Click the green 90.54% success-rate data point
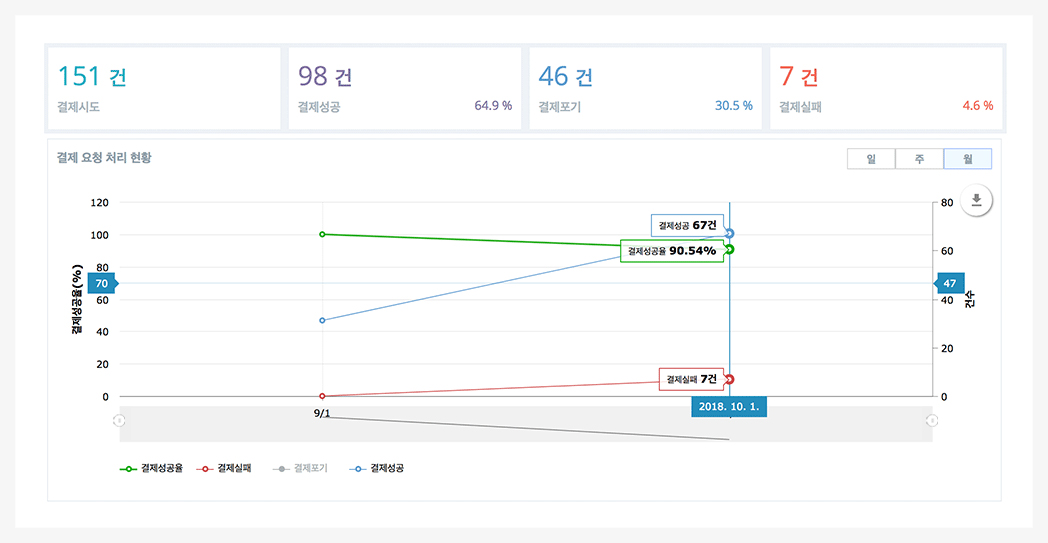Screen dimensions: 1048x543 coord(730,249)
